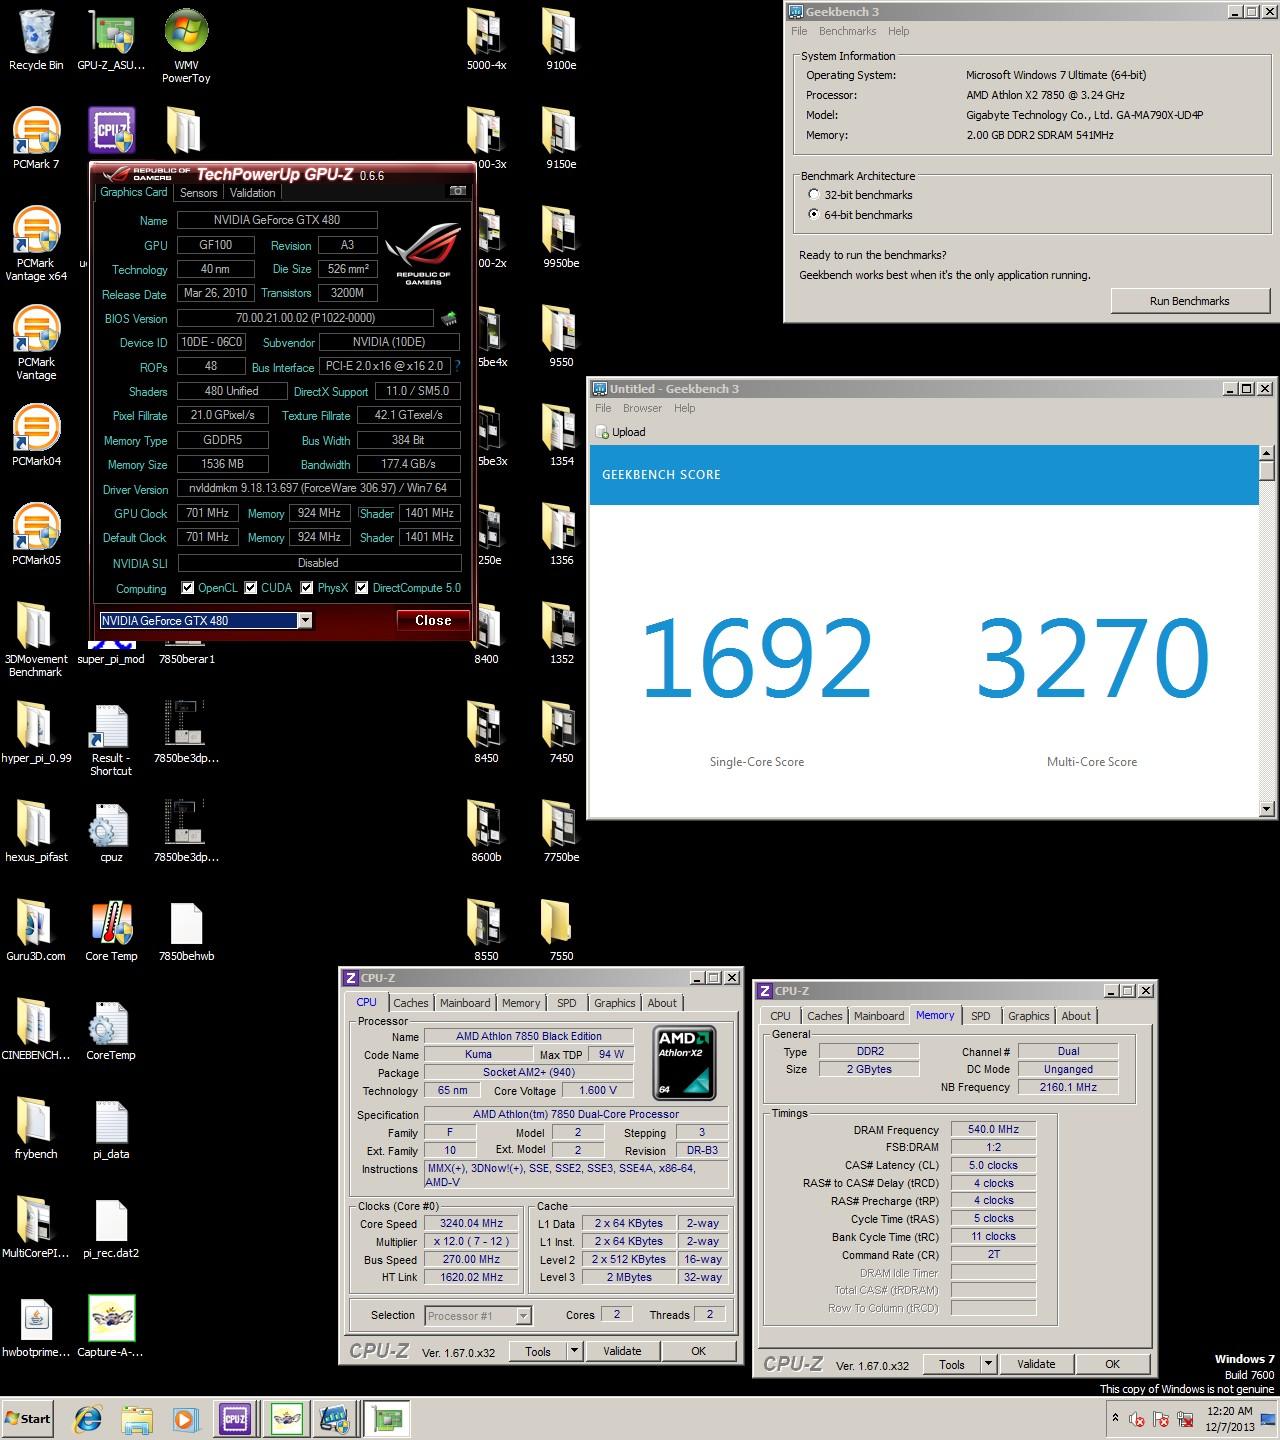Open the CoreTemp config file icon
The width and height of the screenshot is (1280, 1440).
tap(111, 1029)
